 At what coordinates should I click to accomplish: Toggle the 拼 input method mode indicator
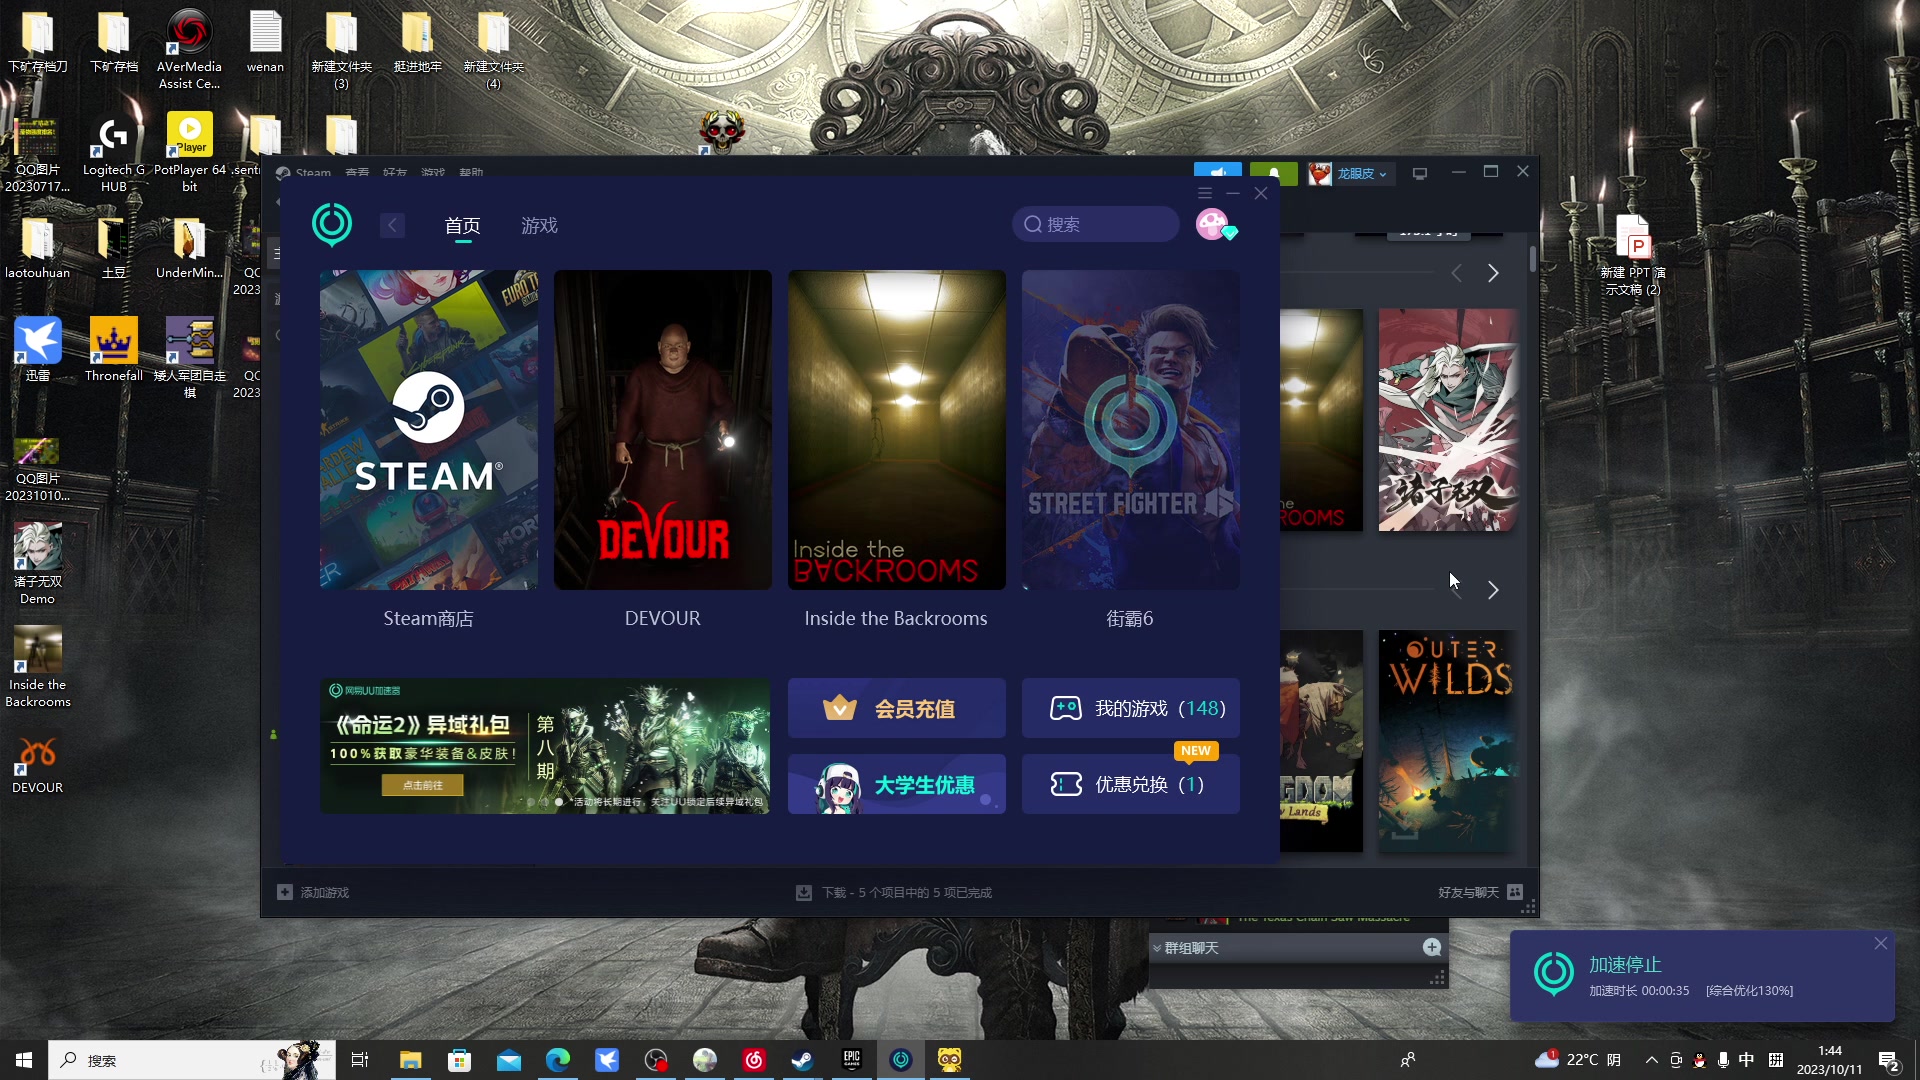(1776, 1060)
